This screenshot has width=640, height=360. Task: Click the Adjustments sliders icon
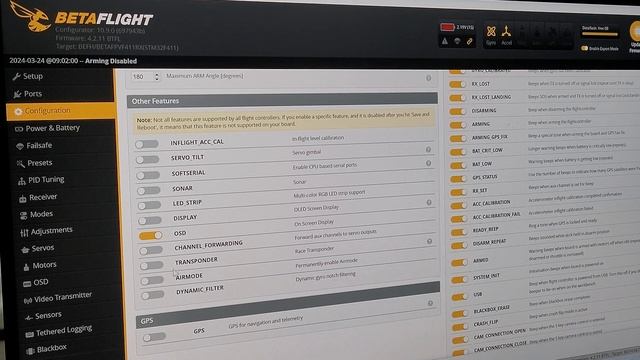[x=24, y=232]
